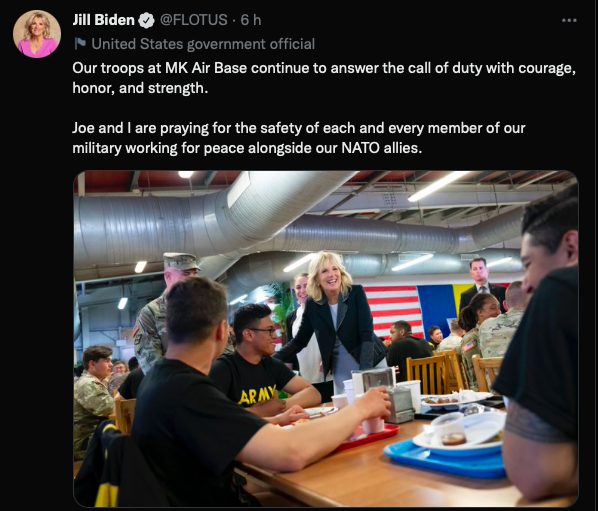Viewport: 598px width, 511px height.
Task: Click the @FLOTUS handle
Action: pyautogui.click(x=193, y=20)
